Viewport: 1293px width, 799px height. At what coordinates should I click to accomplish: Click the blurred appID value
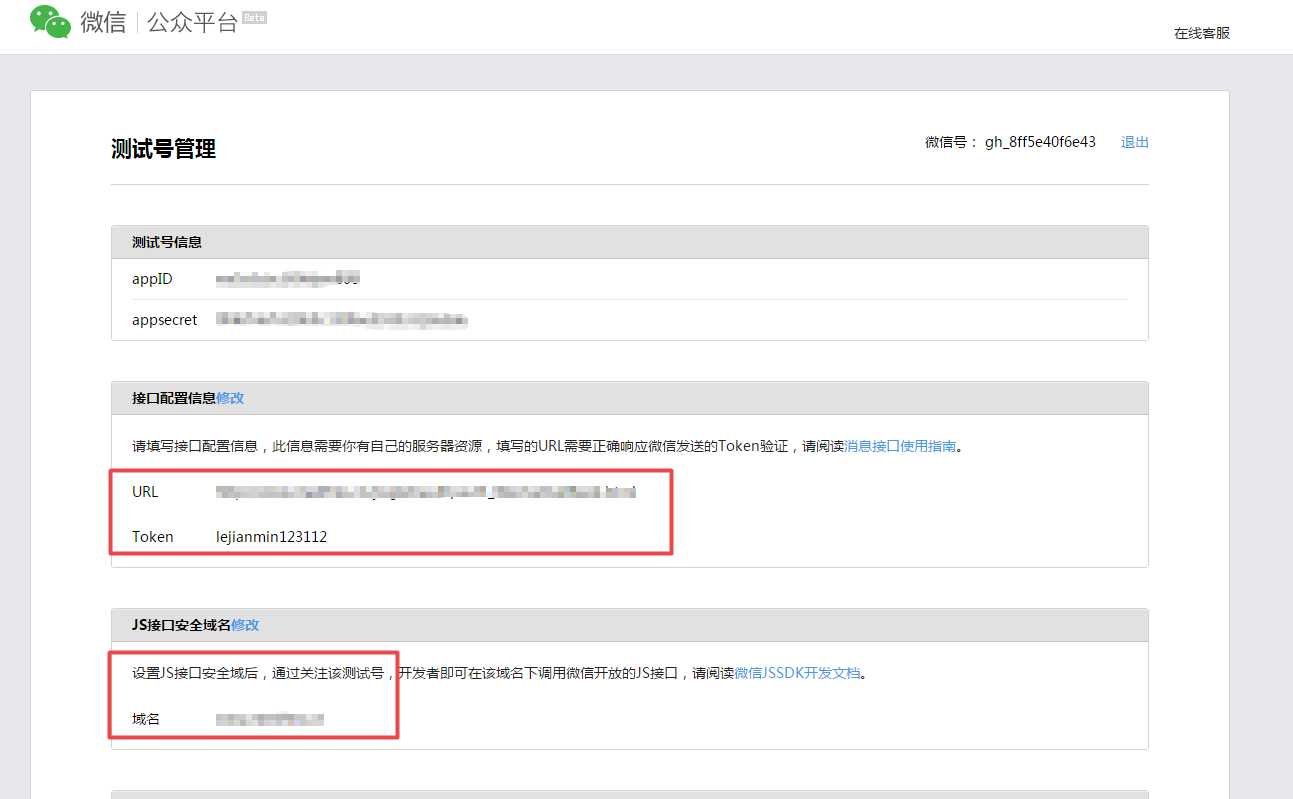(x=288, y=279)
